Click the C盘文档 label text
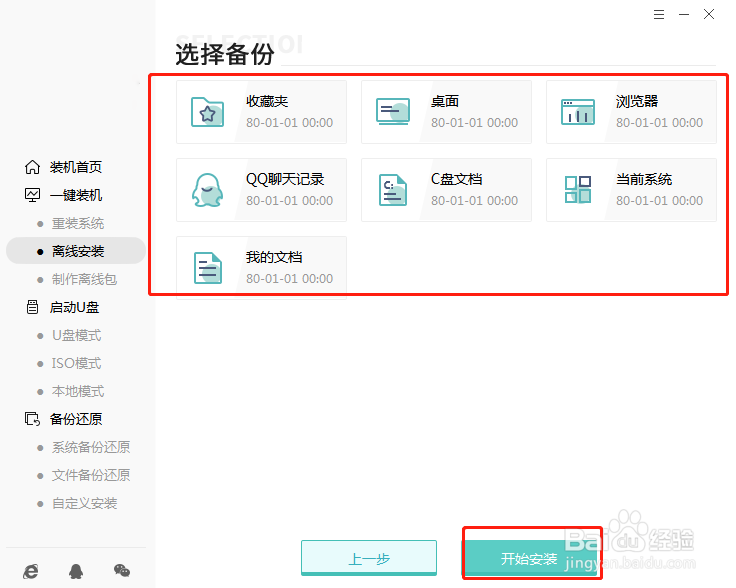The height and width of the screenshot is (588, 736). pyautogui.click(x=457, y=179)
